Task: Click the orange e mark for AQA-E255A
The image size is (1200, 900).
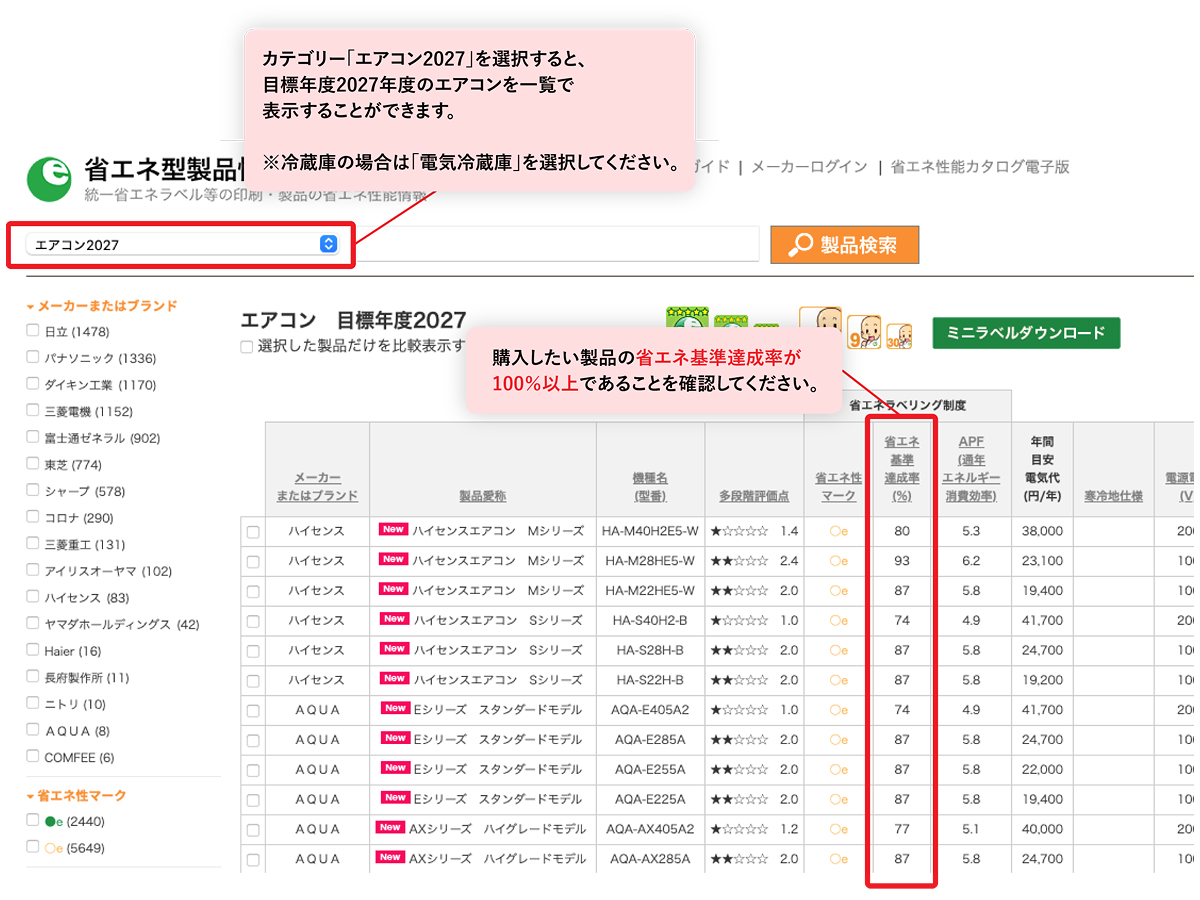Action: click(838, 770)
